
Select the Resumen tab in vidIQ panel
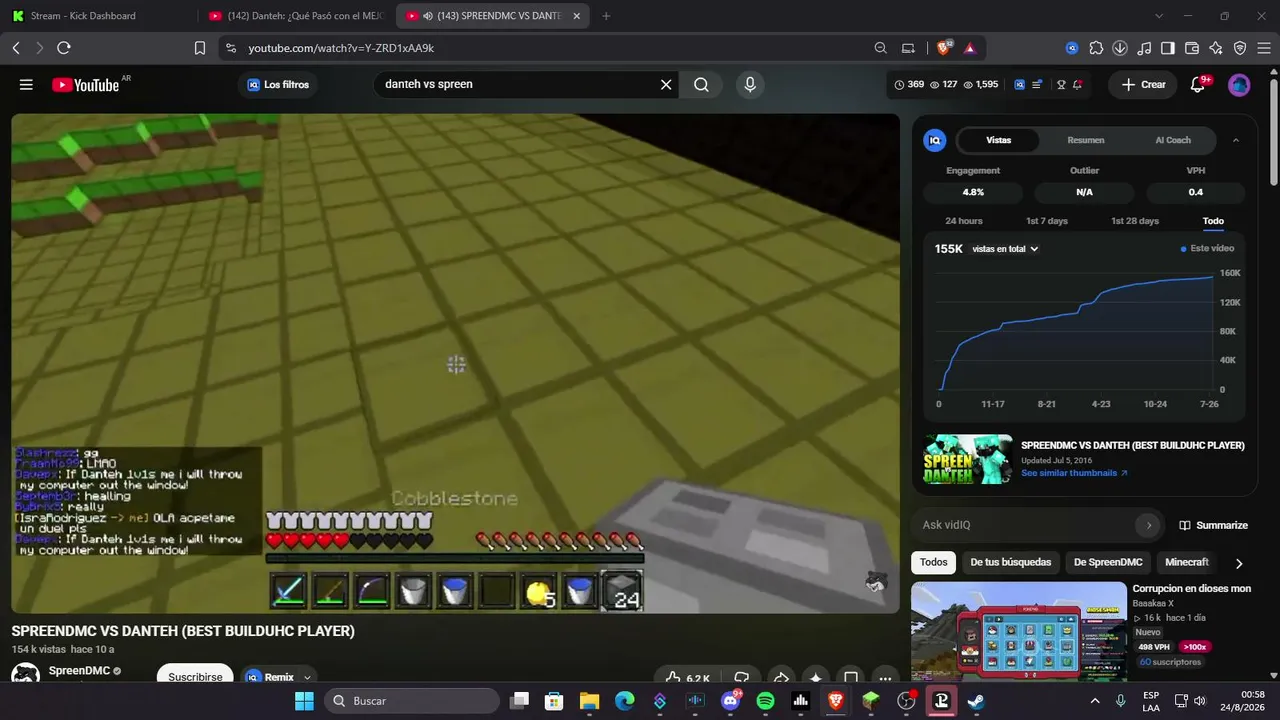1085,141
